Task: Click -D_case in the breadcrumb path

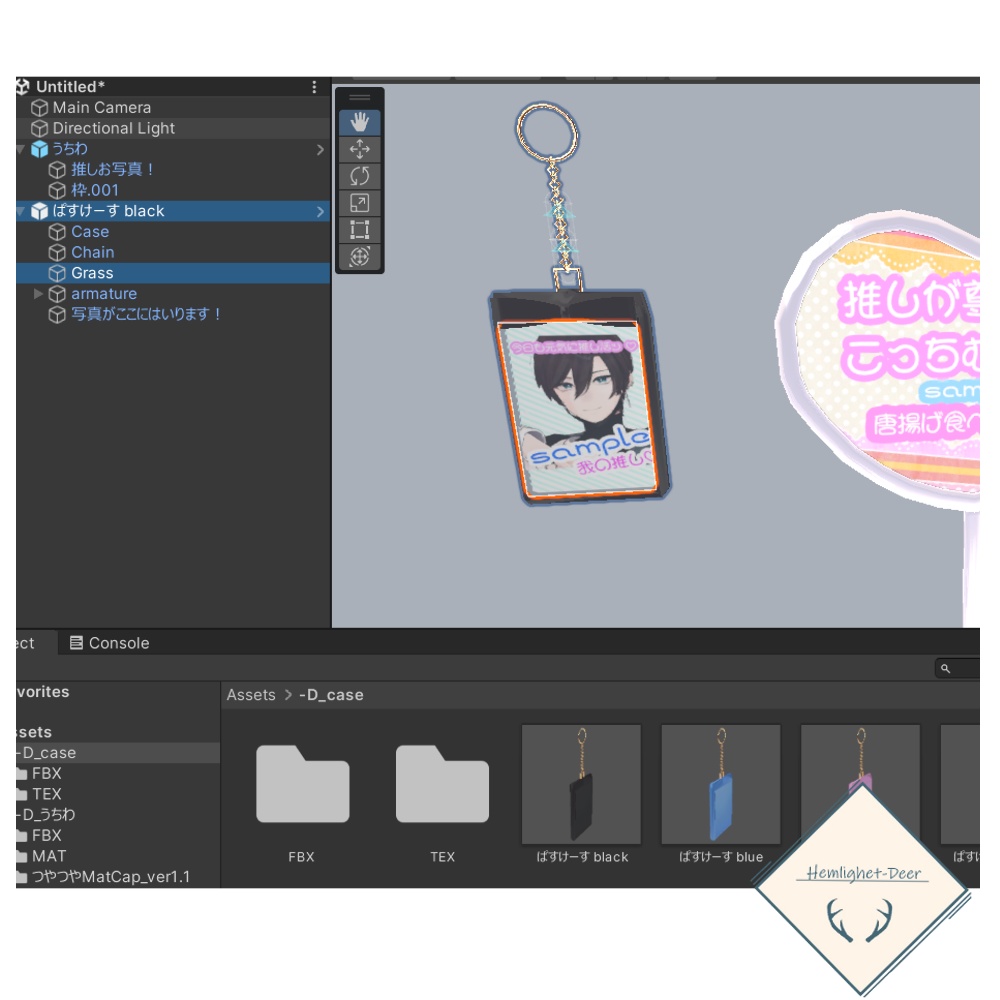Action: (331, 695)
